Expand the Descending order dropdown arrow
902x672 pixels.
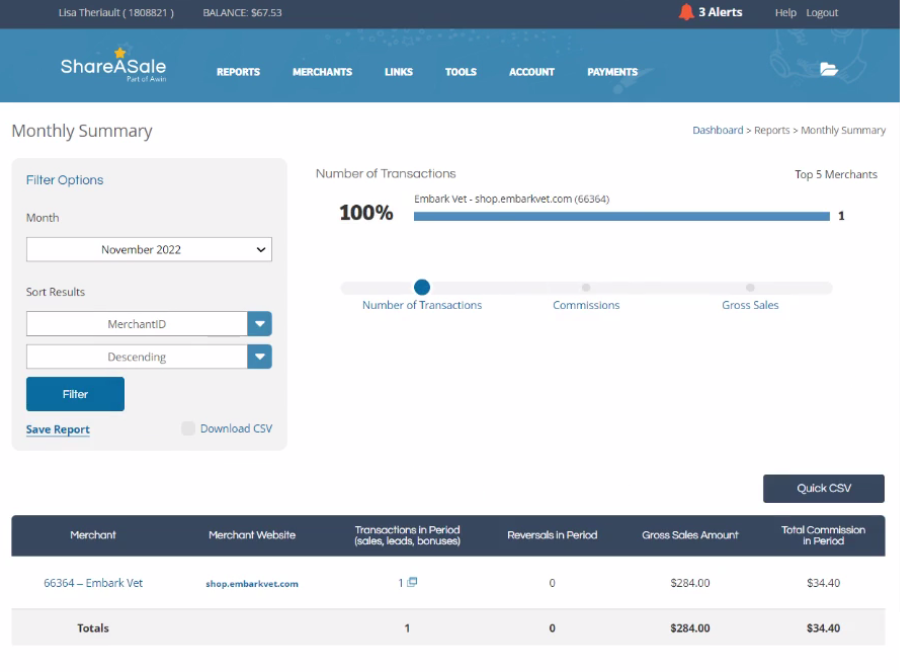[259, 357]
